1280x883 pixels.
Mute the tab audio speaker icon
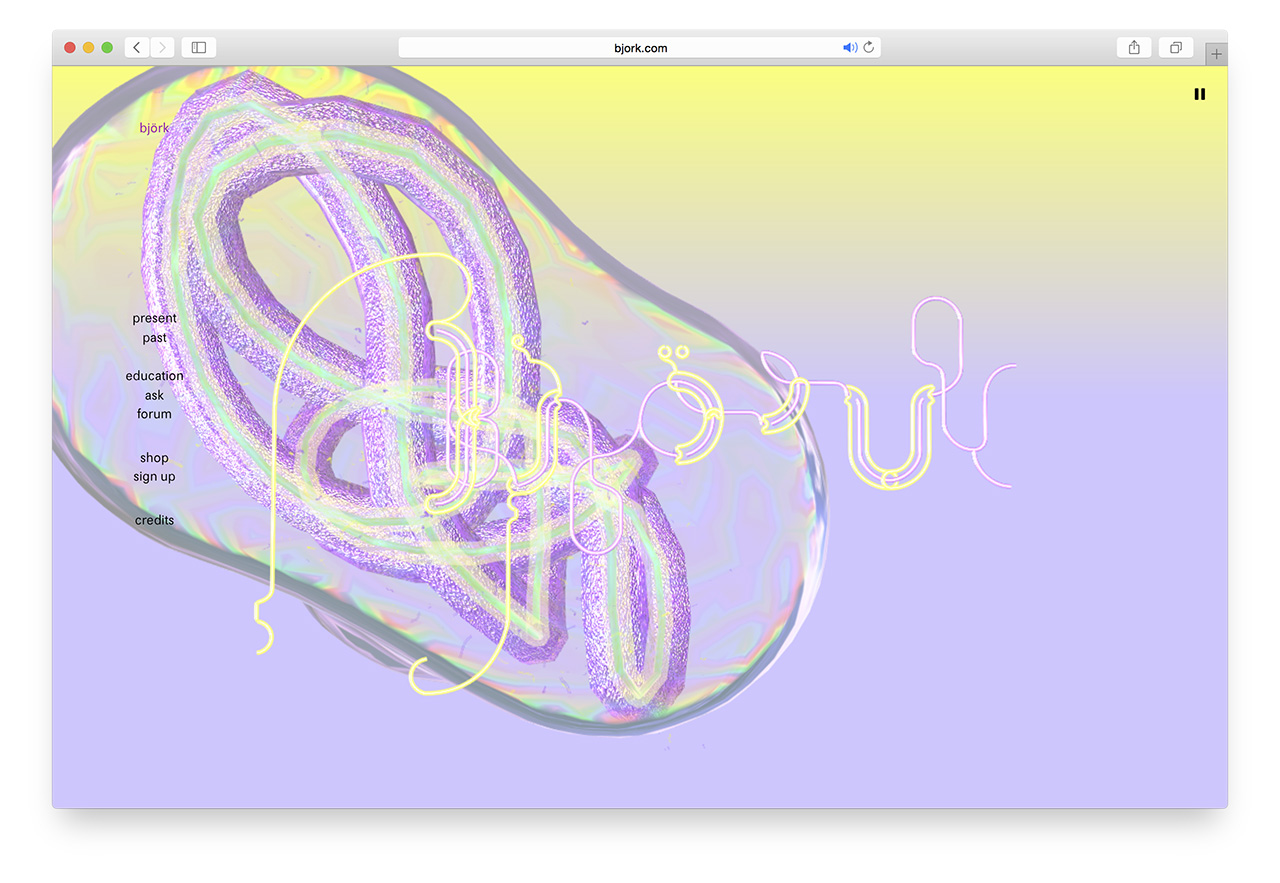pyautogui.click(x=850, y=47)
